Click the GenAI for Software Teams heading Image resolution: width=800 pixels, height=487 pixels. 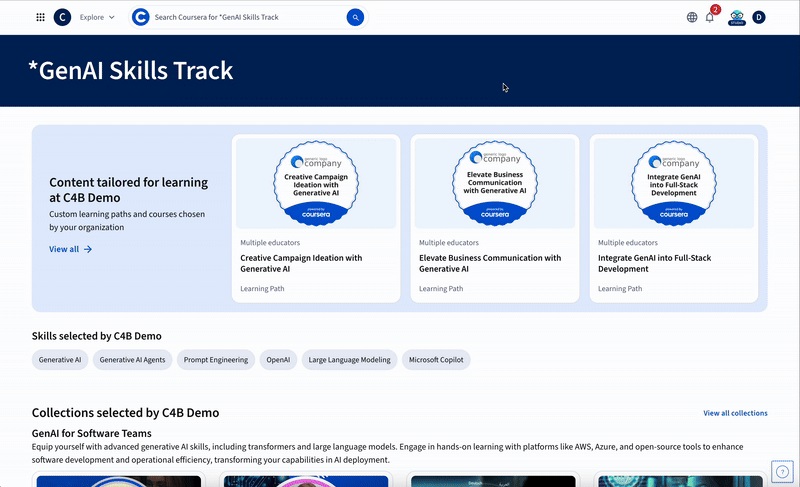[x=92, y=433]
